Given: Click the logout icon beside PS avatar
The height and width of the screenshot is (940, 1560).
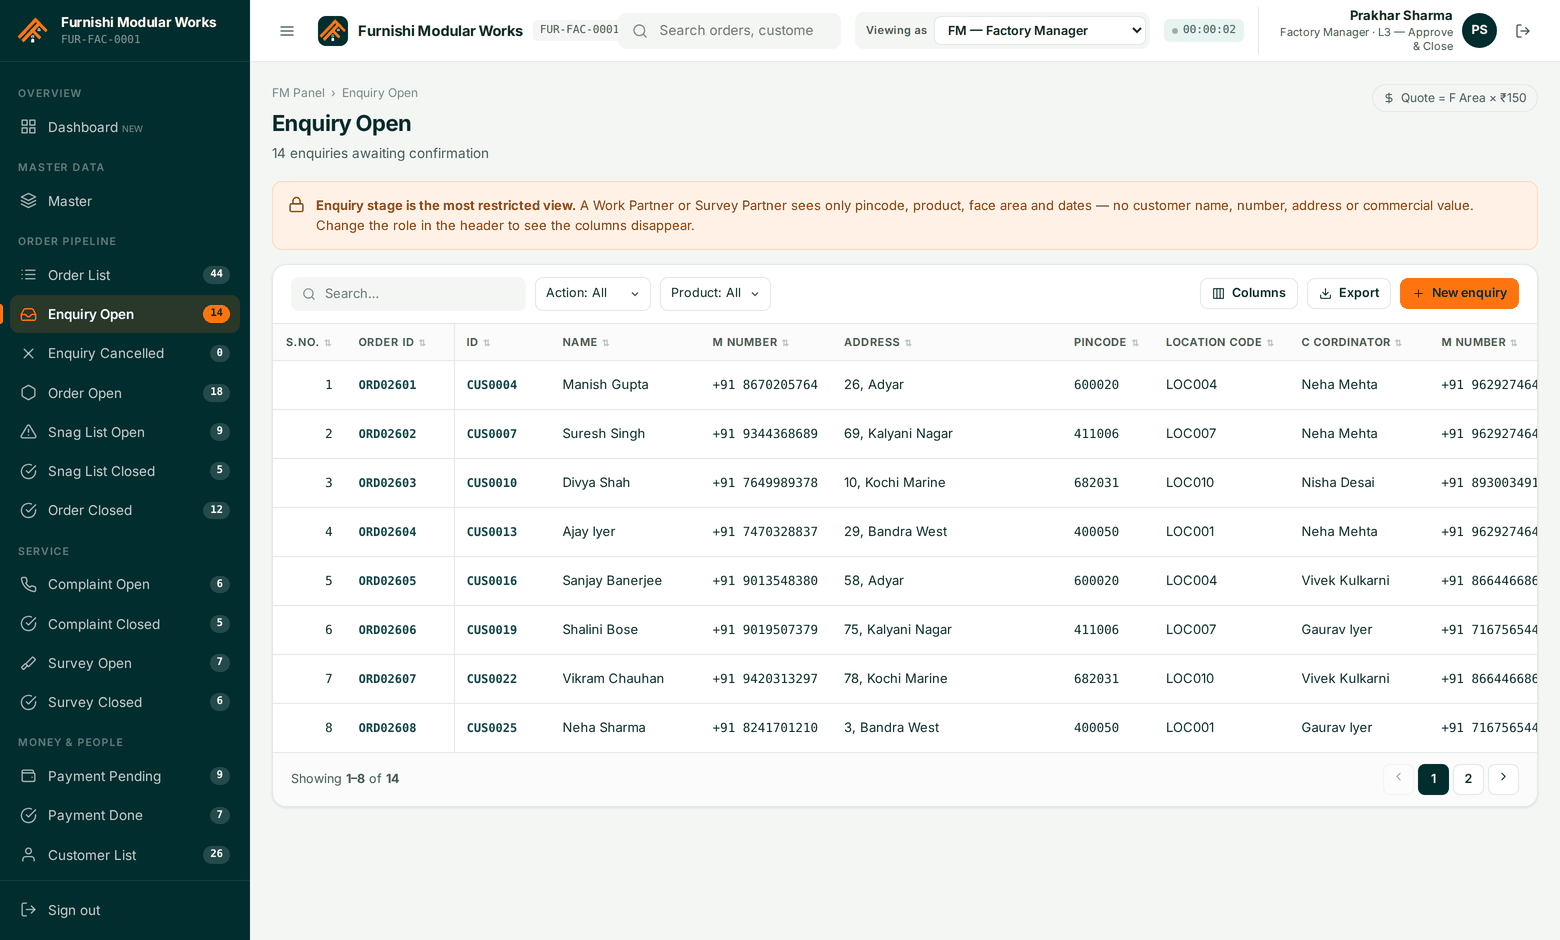Looking at the screenshot, I should (1523, 31).
